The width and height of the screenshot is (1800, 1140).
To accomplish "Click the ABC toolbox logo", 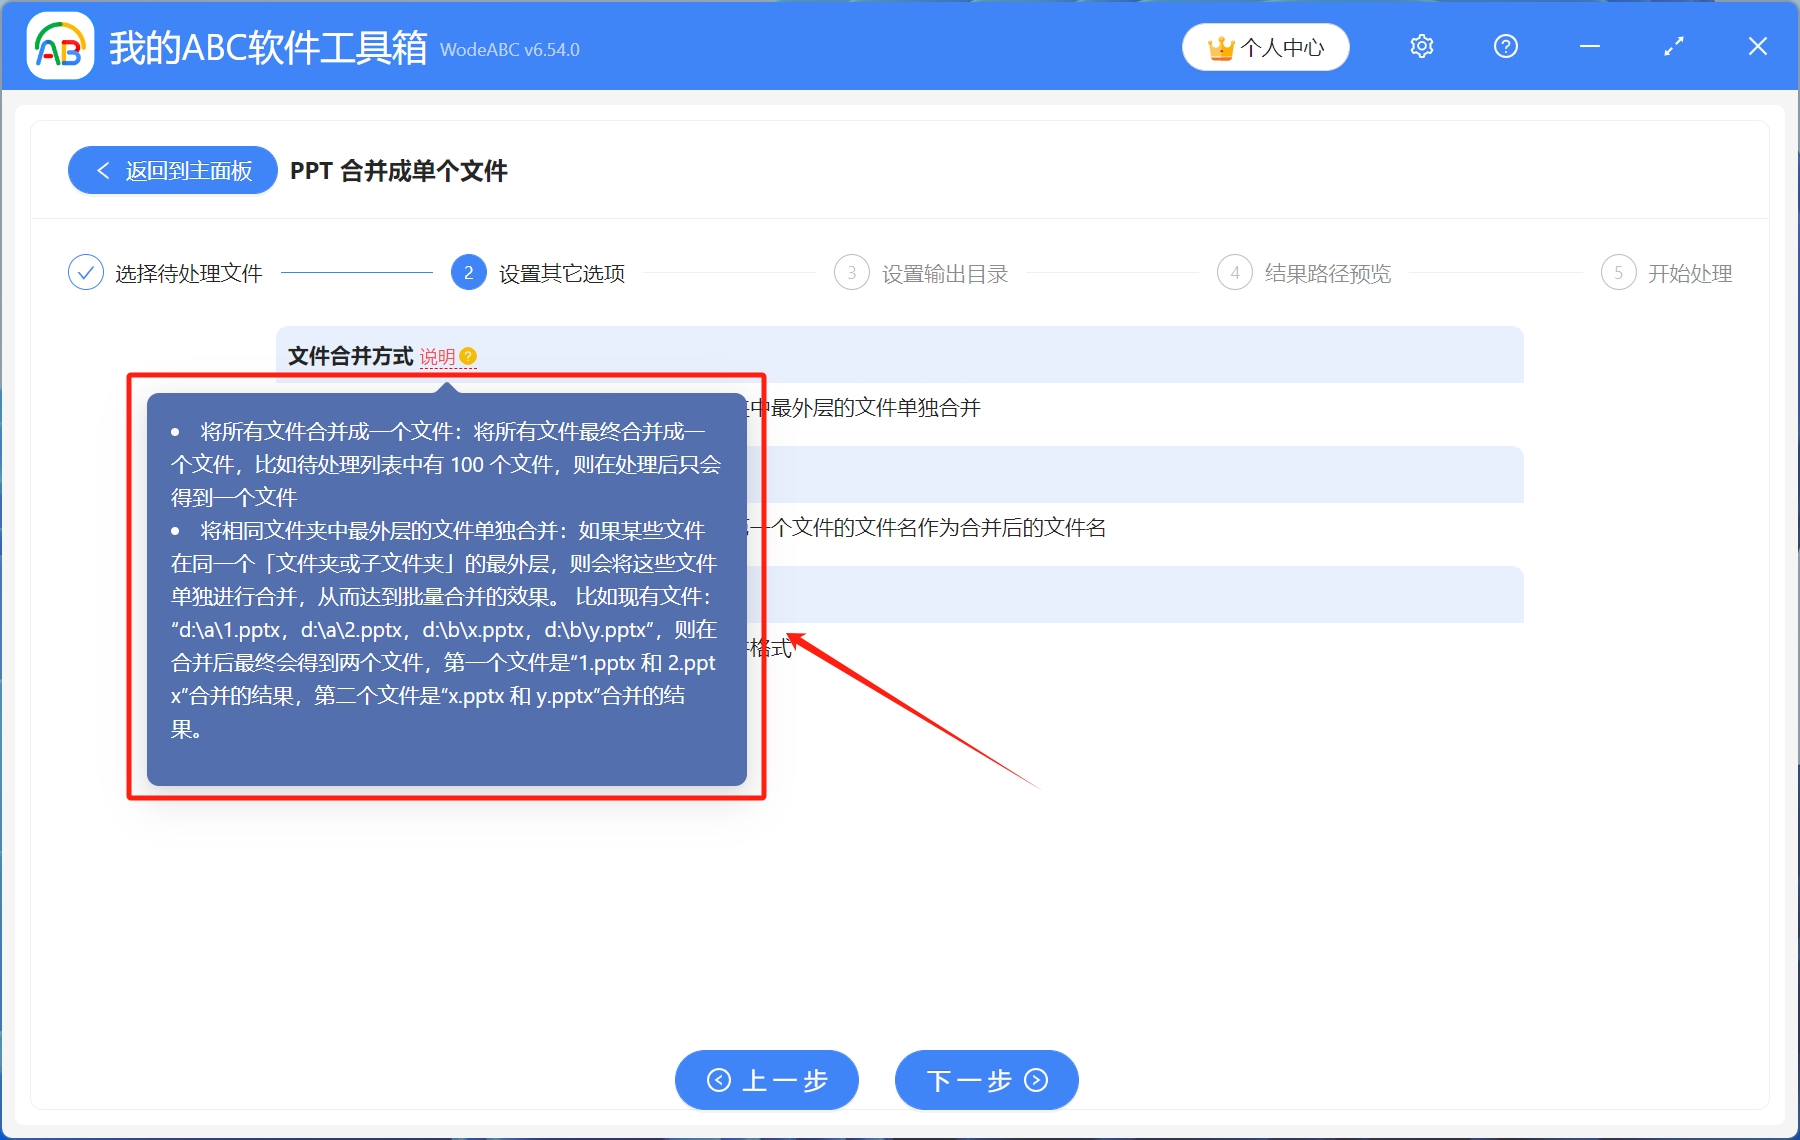I will pyautogui.click(x=60, y=45).
